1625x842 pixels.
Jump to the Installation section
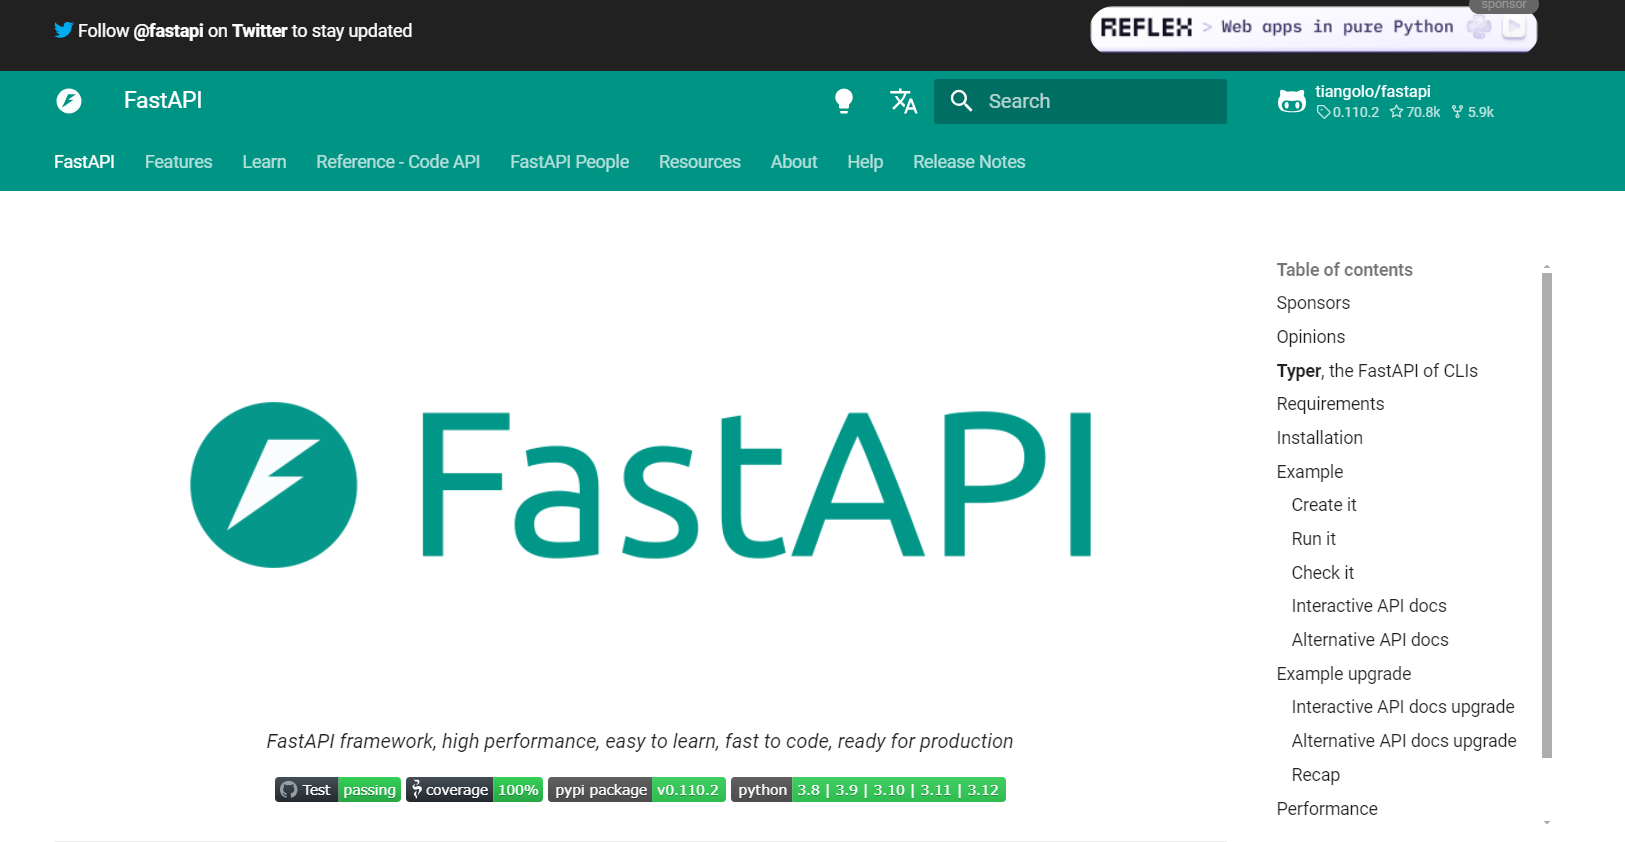[1319, 438]
